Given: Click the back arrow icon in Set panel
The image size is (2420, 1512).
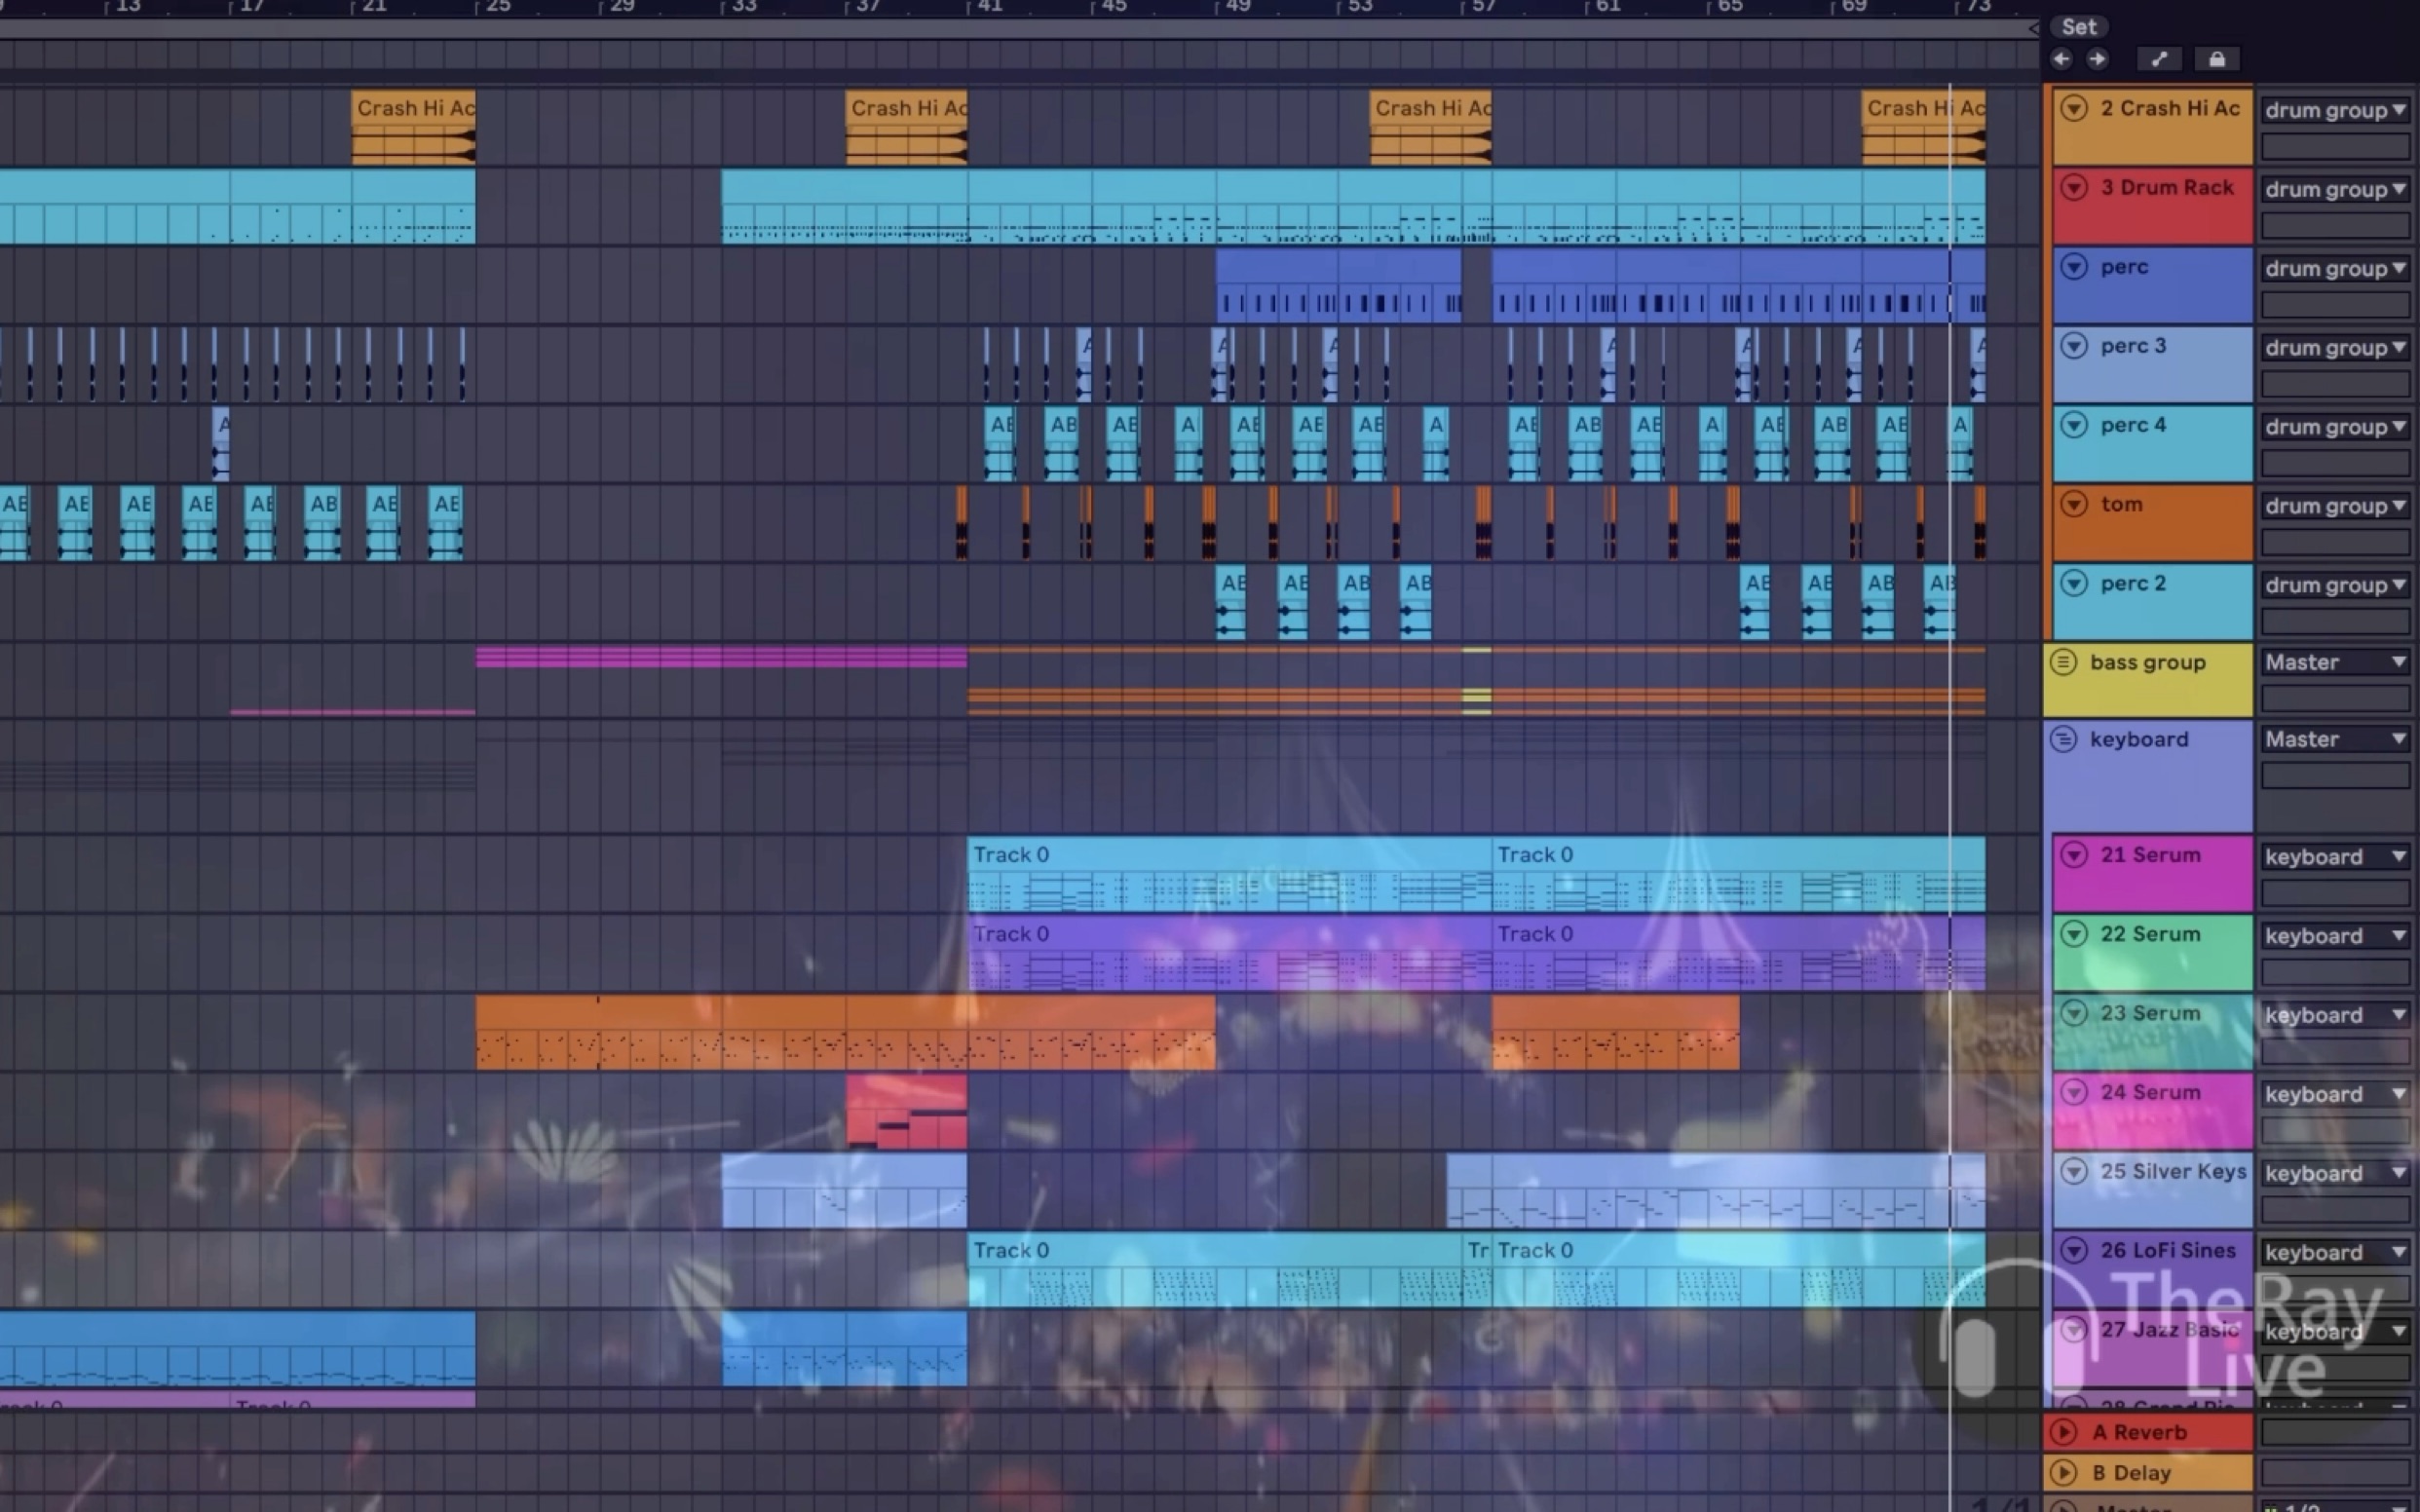Looking at the screenshot, I should (2061, 59).
